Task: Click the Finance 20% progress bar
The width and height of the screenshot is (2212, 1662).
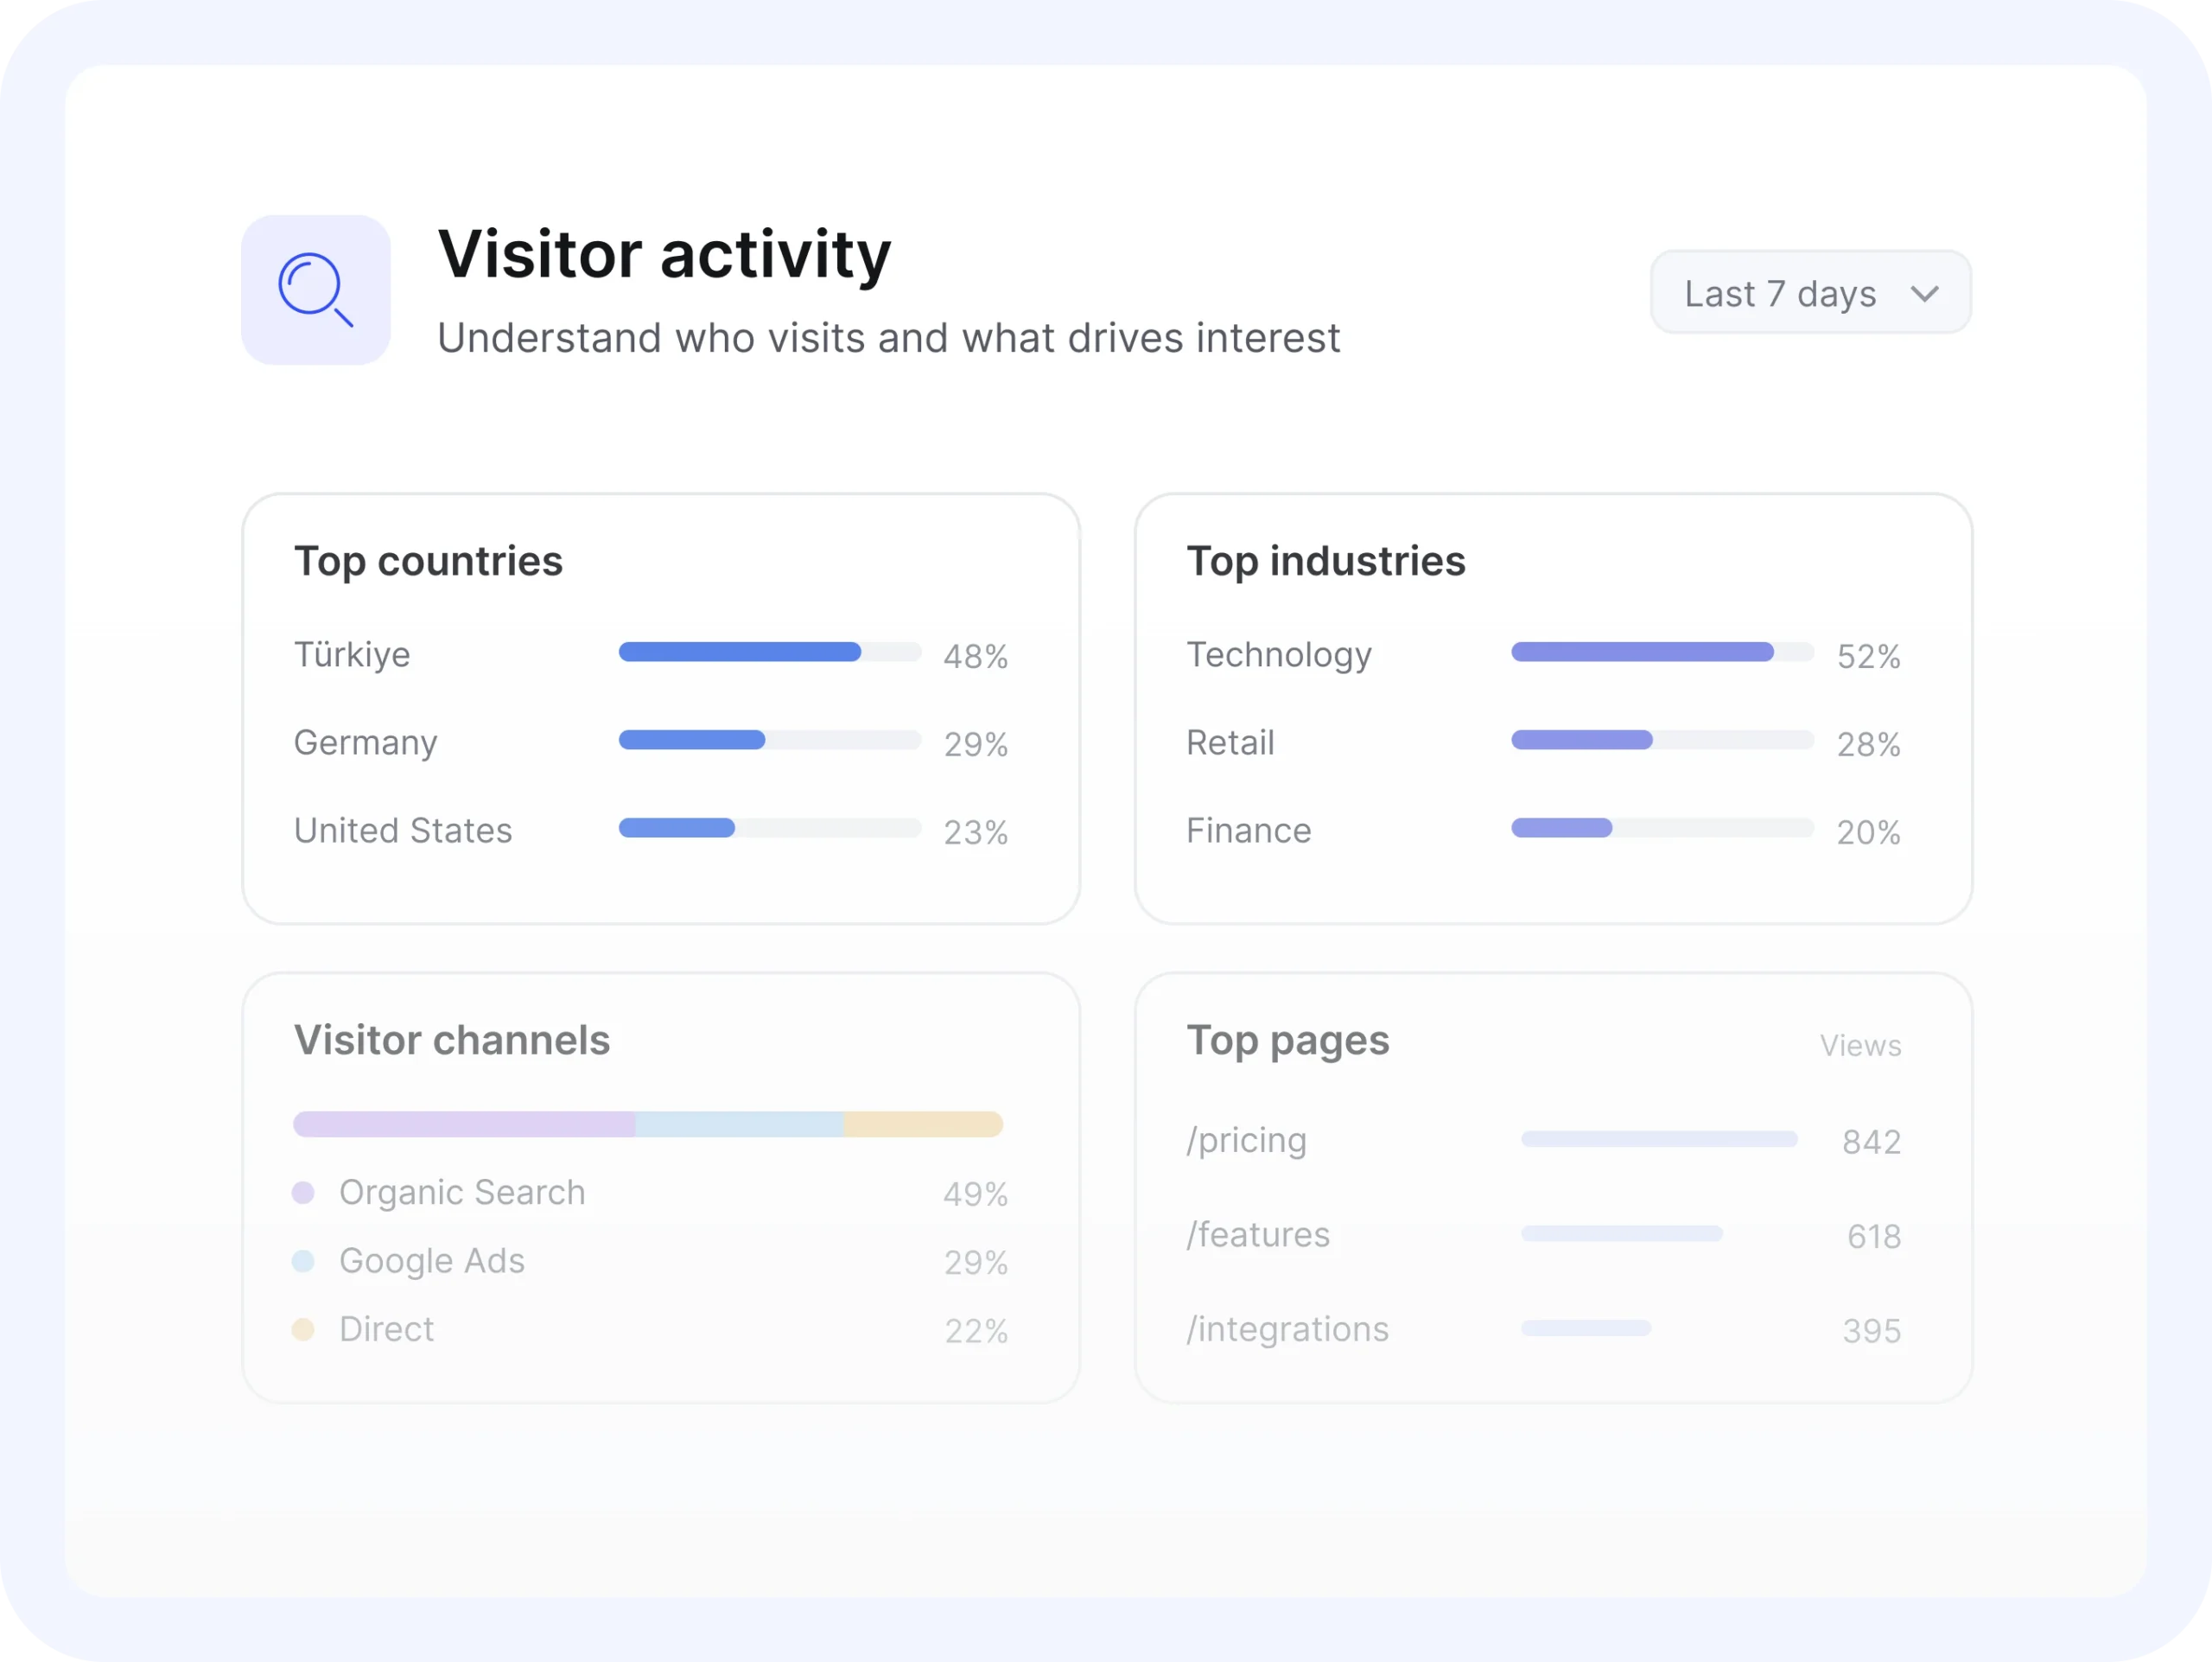Action: [1662, 828]
